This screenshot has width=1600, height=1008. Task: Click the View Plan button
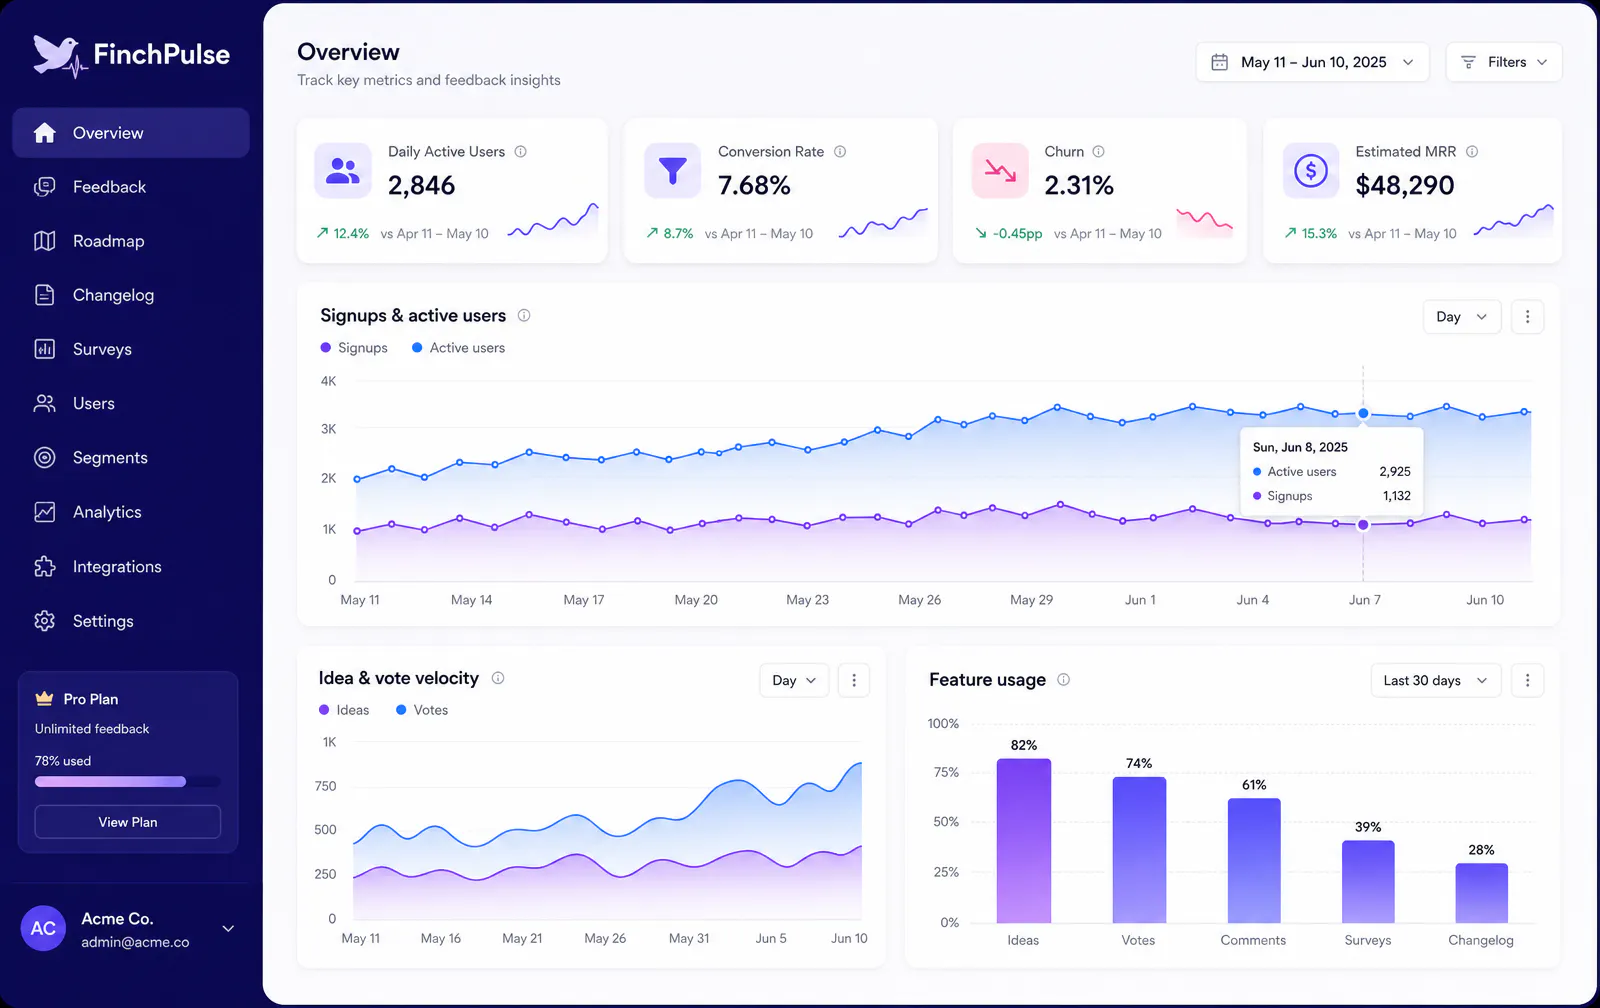128,822
